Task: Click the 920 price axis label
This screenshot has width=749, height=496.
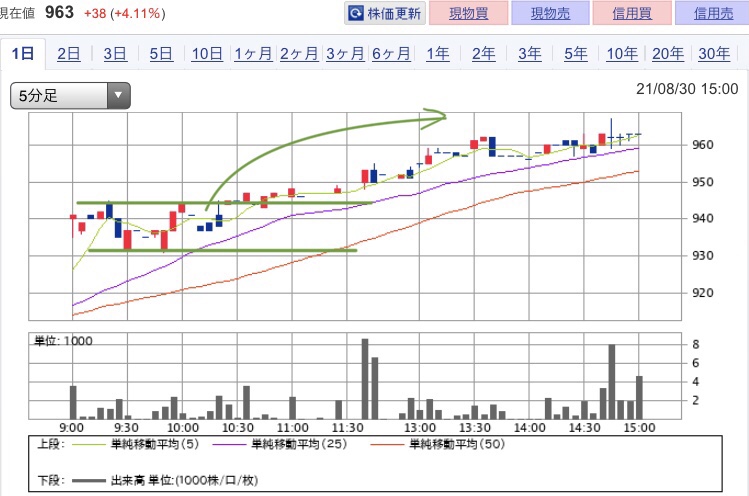Action: (703, 292)
